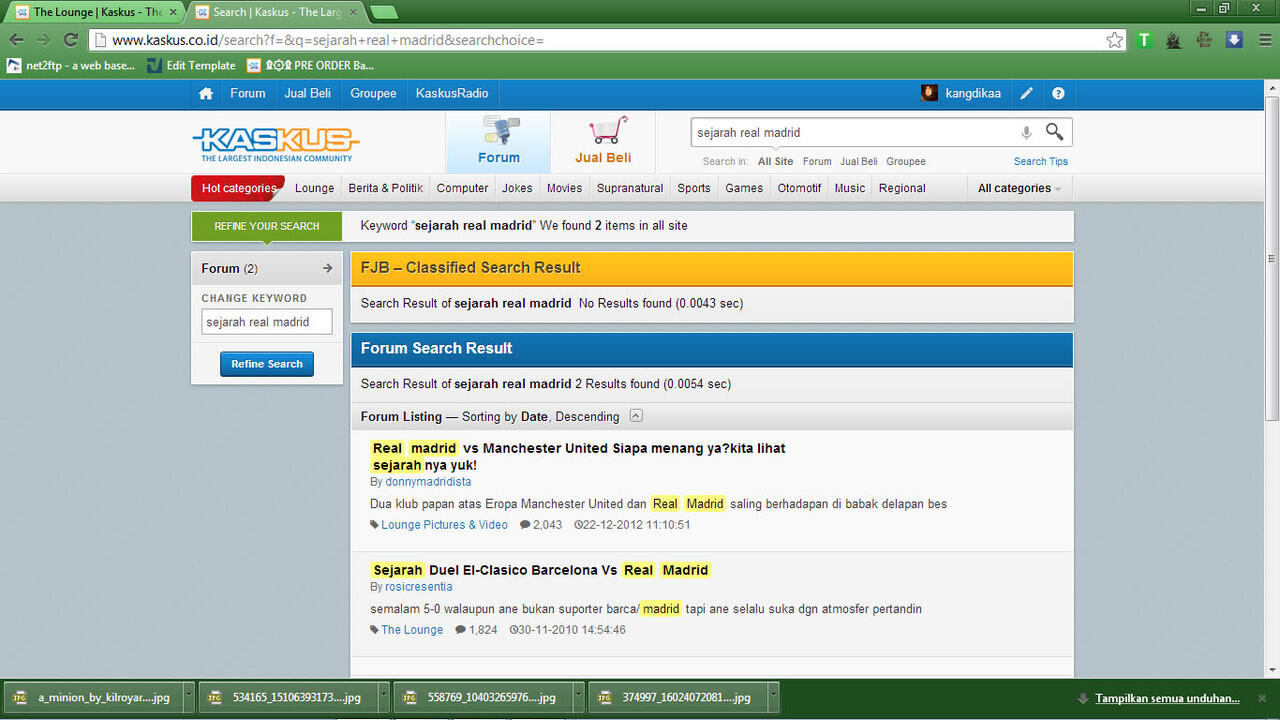Image resolution: width=1280 pixels, height=720 pixels.
Task: Set search scope to All Site
Action: (x=775, y=161)
